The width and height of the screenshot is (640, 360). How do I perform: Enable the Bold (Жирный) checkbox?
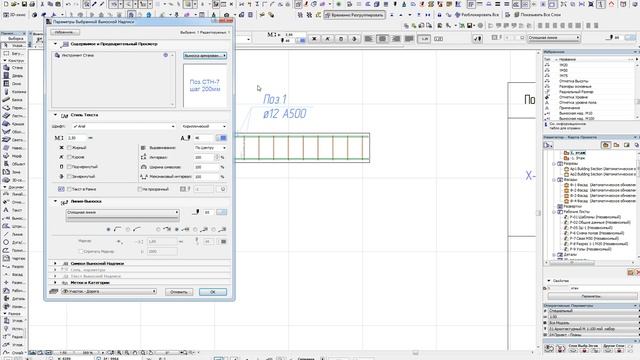pyautogui.click(x=69, y=148)
